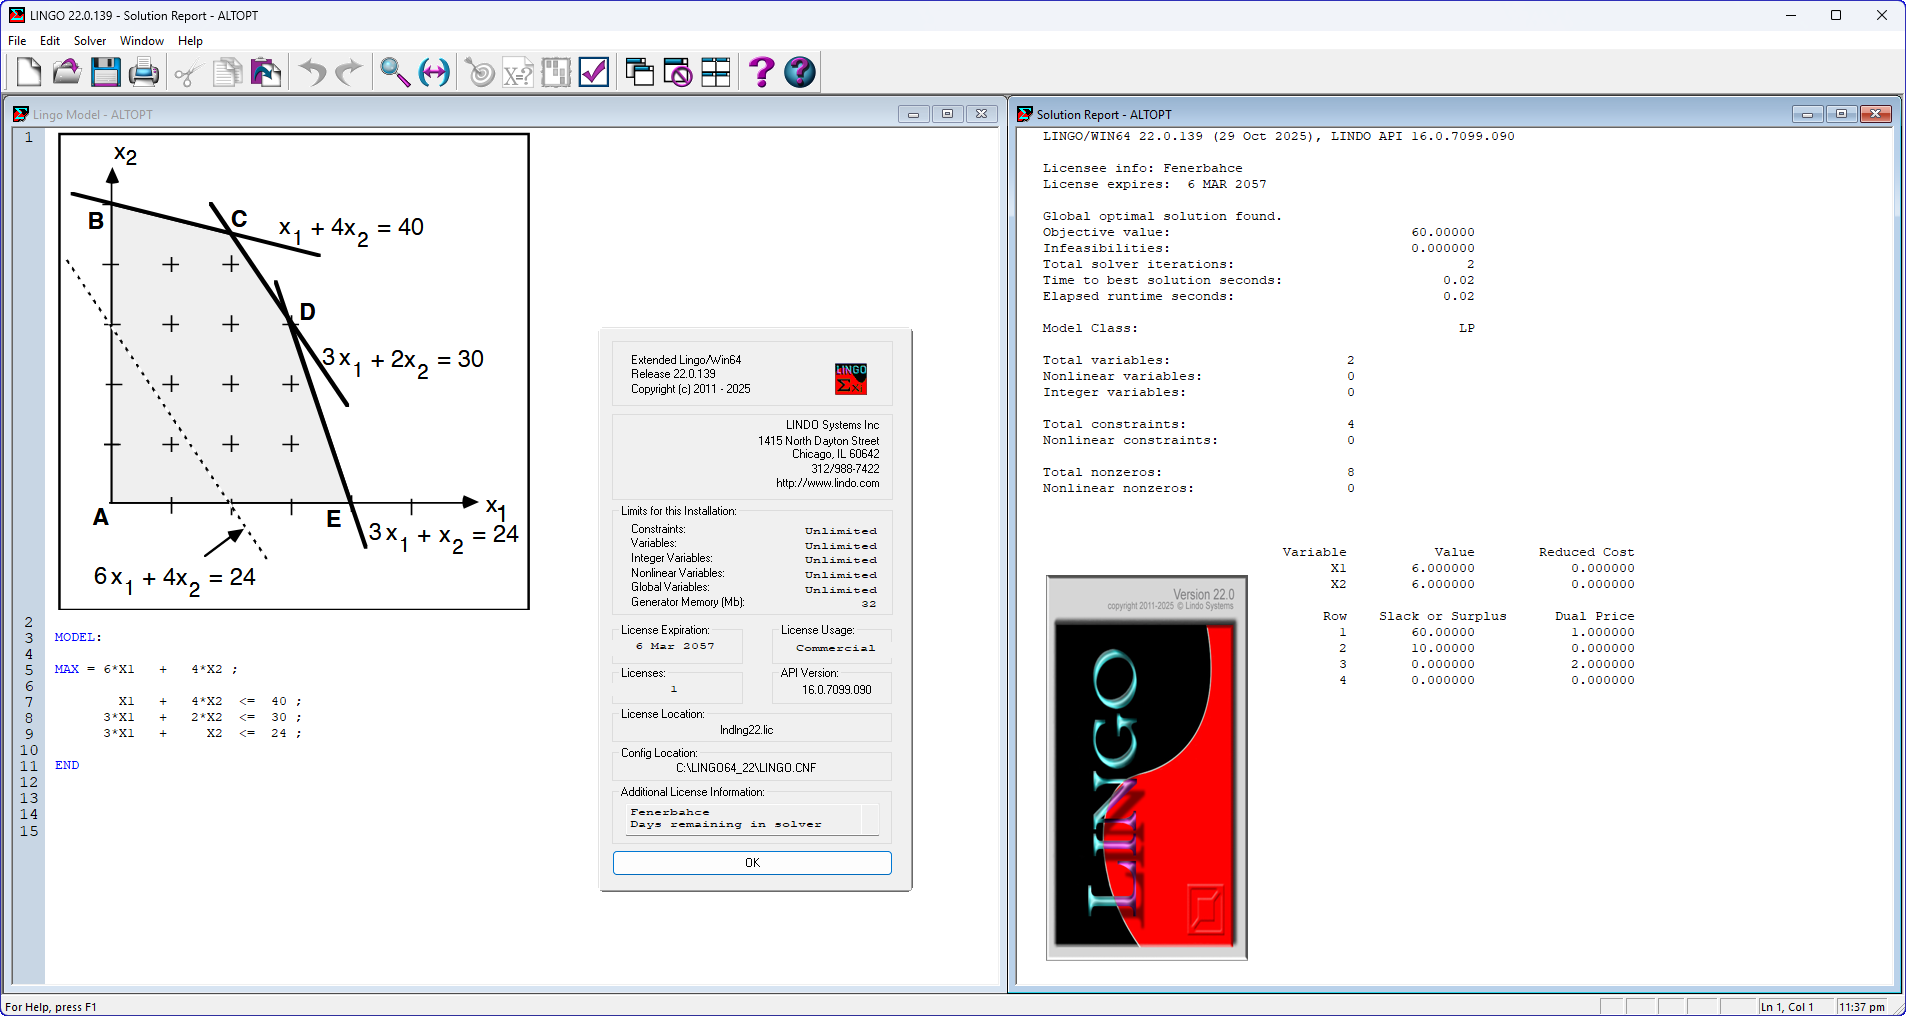The image size is (1906, 1016).
Task: Close the Solution Report ALTOPT window
Action: point(1875,114)
